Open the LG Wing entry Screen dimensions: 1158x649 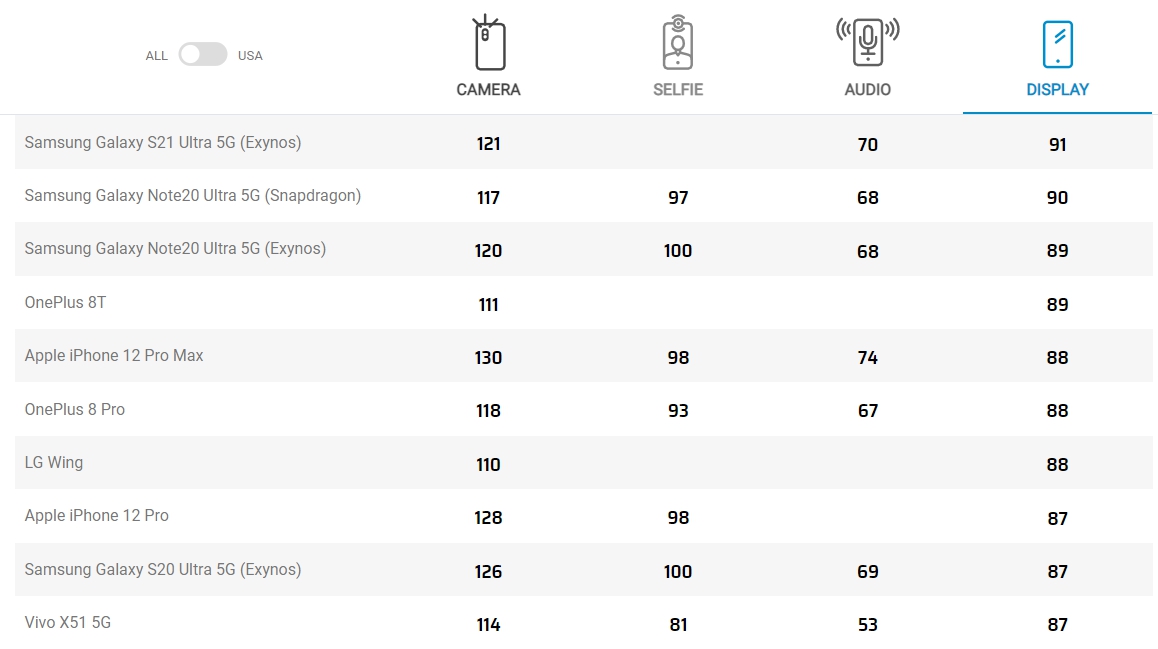pyautogui.click(x=54, y=463)
